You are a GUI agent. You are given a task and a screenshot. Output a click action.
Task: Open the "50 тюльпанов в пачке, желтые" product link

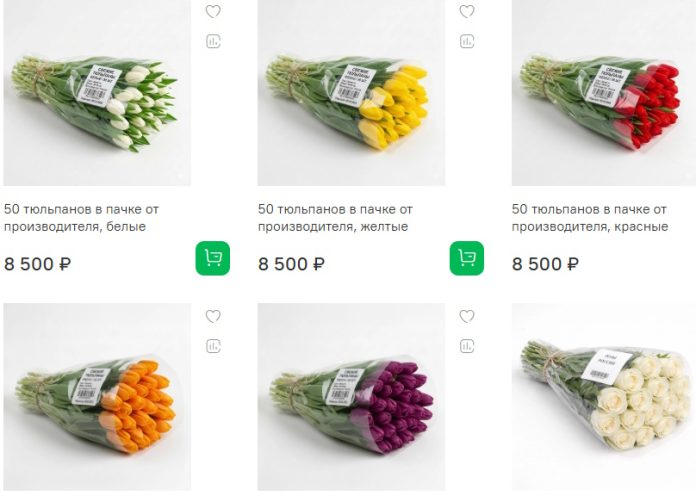[x=335, y=218]
